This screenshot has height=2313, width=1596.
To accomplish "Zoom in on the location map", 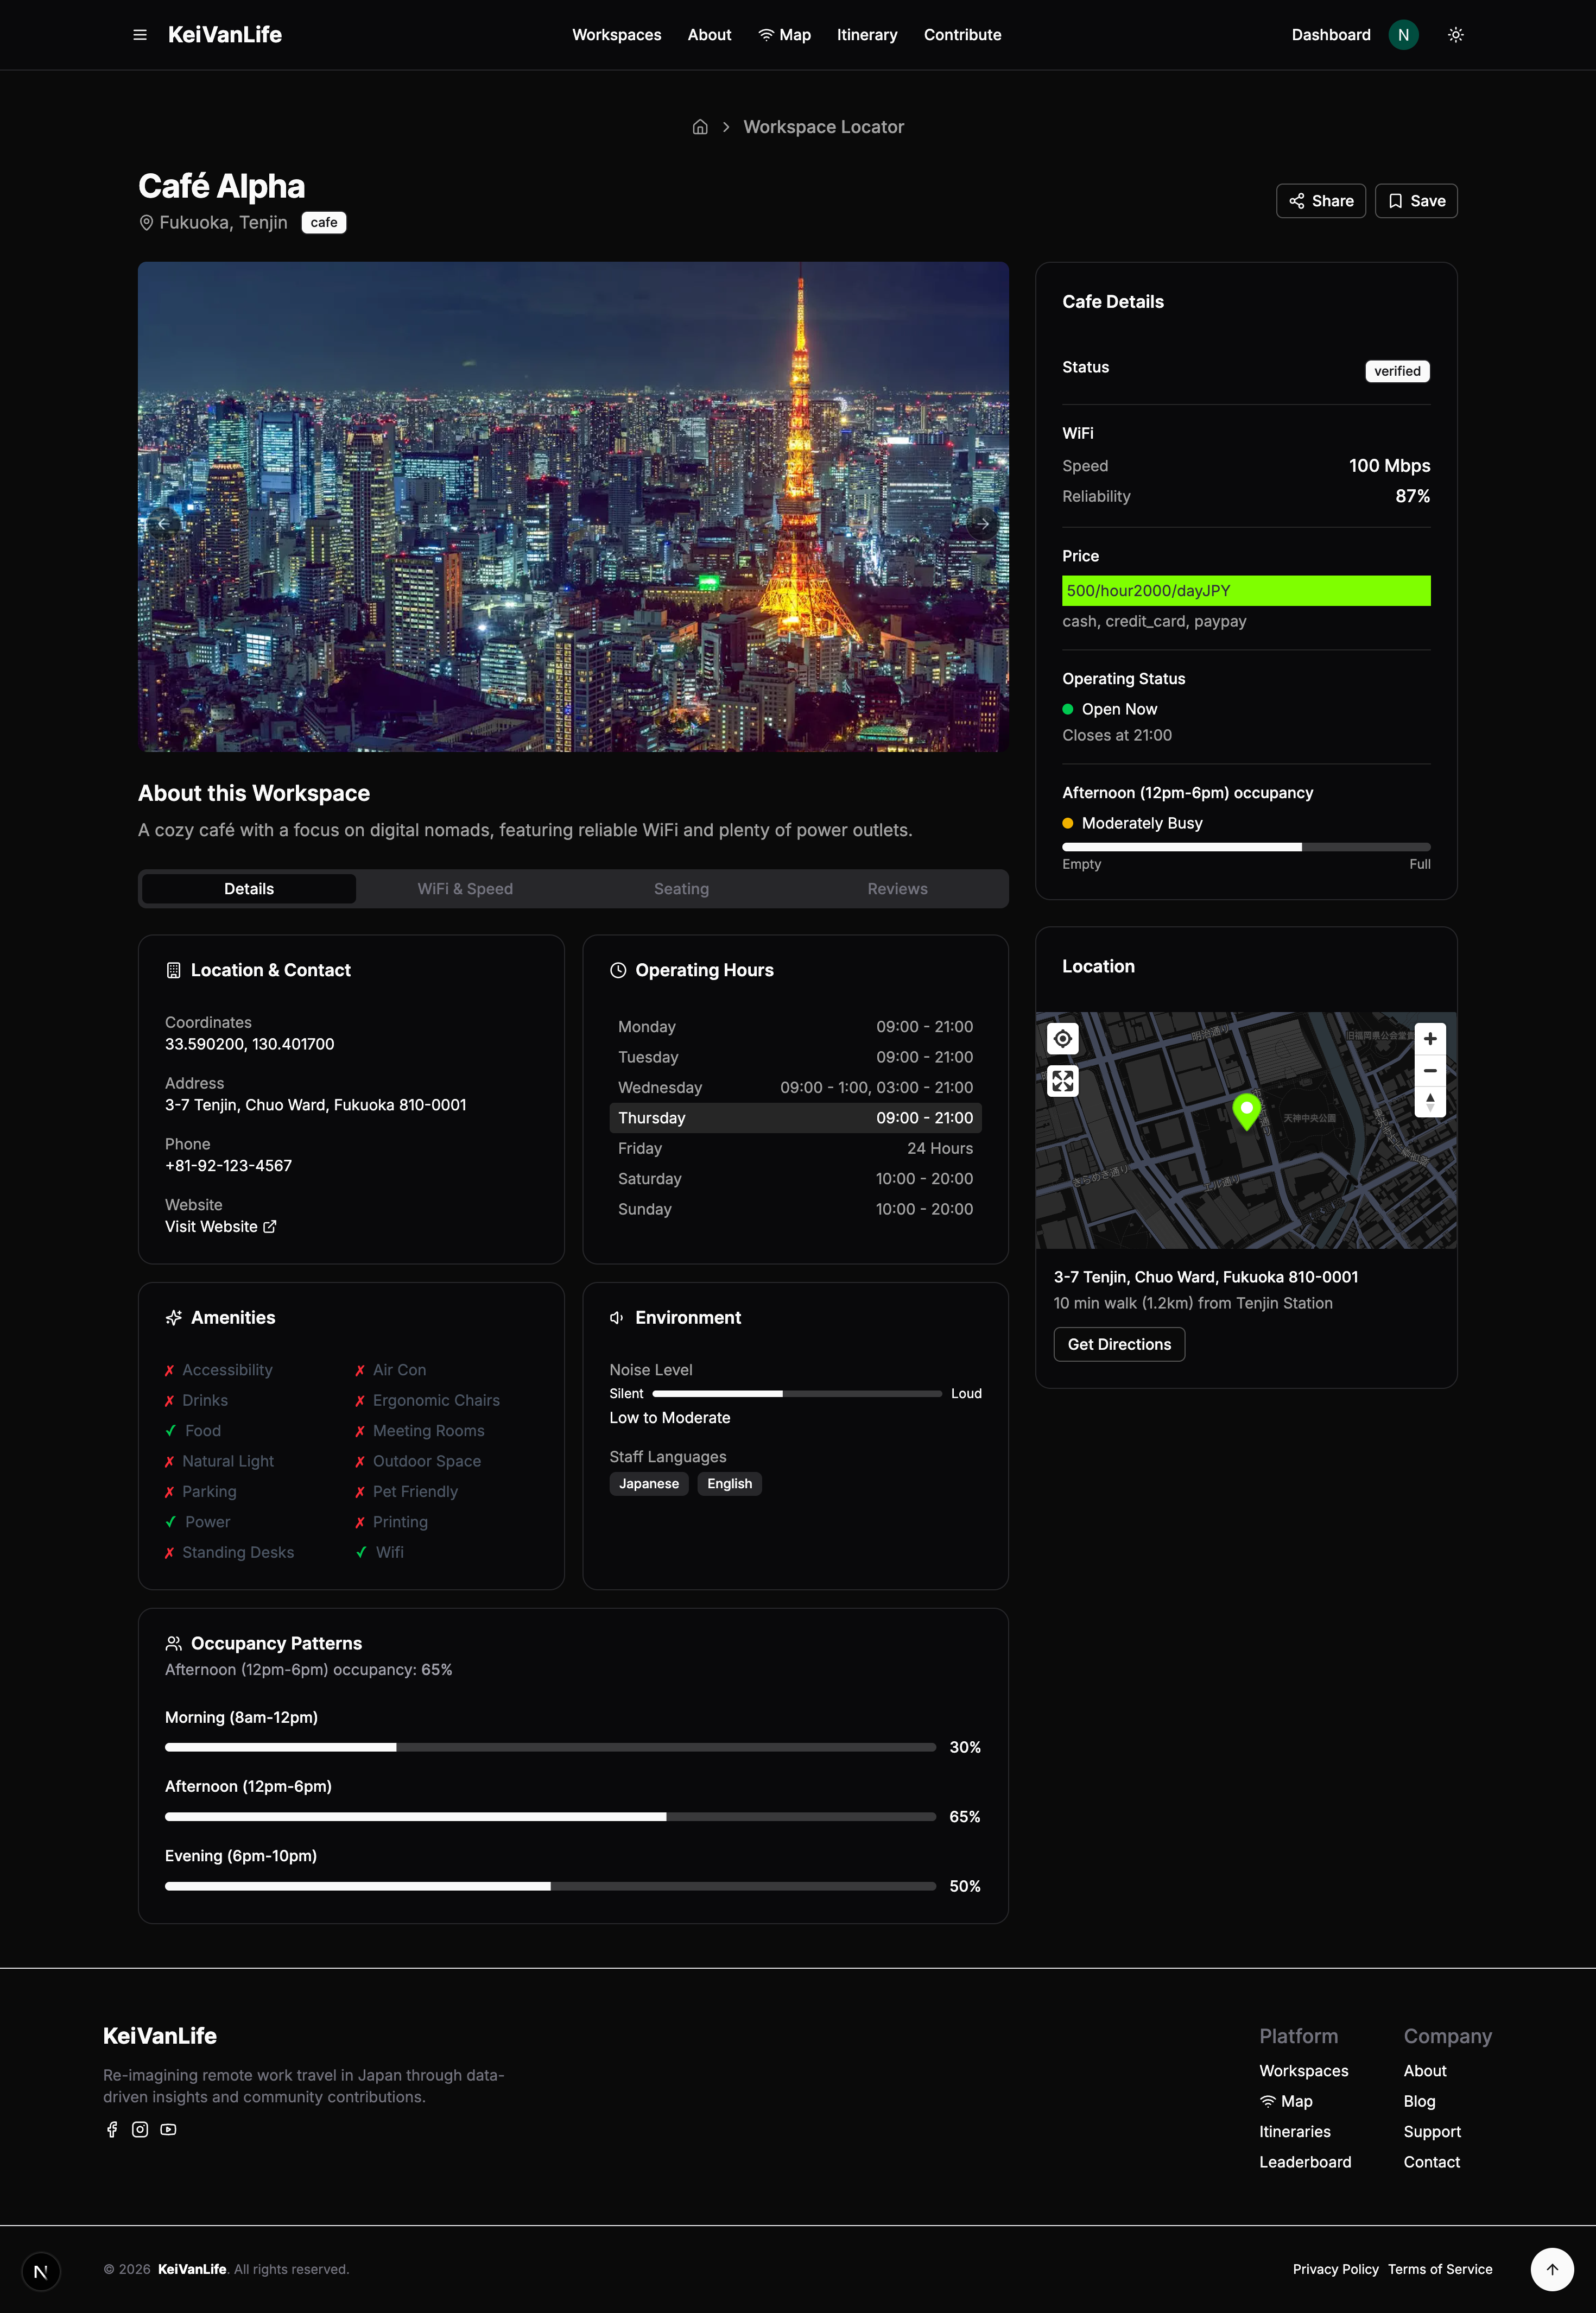I will click(x=1430, y=1039).
